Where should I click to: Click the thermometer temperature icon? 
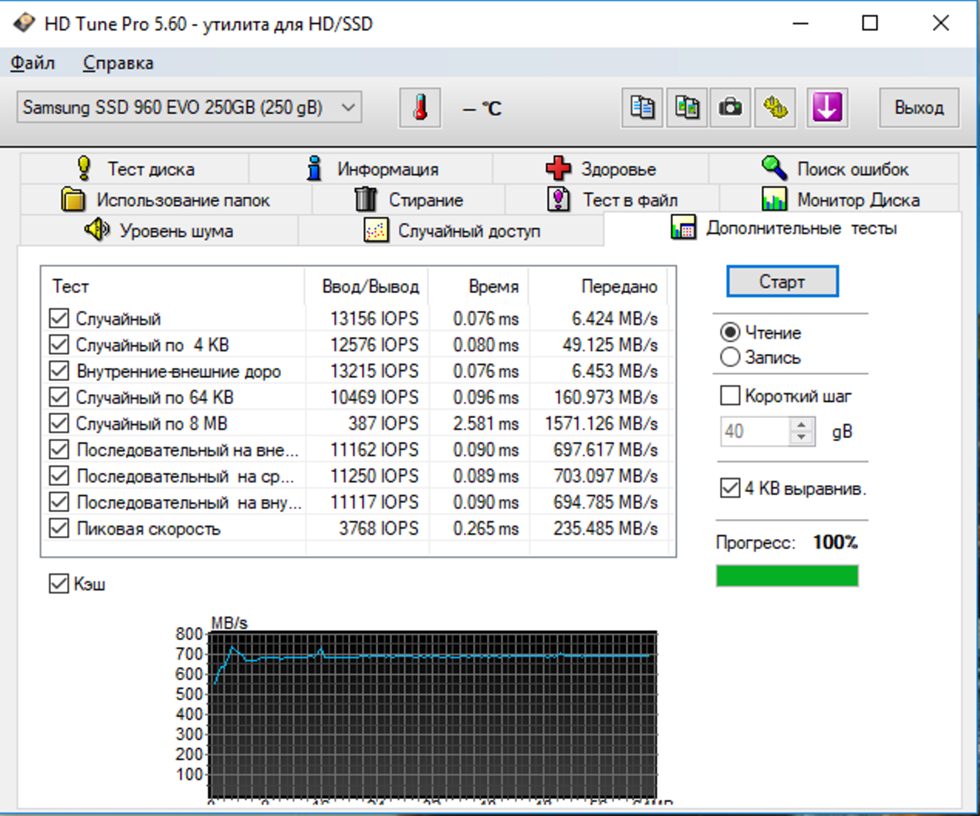(x=420, y=108)
